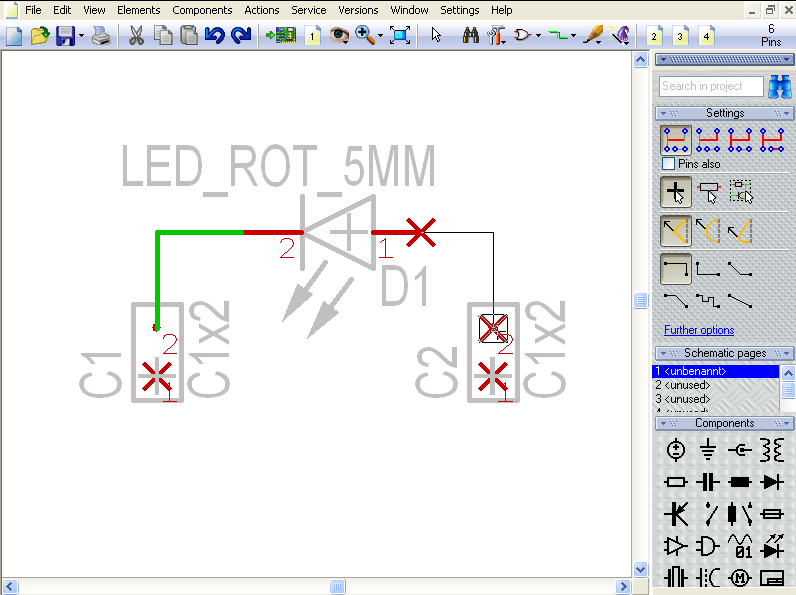Open the Components menu

pyautogui.click(x=202, y=10)
